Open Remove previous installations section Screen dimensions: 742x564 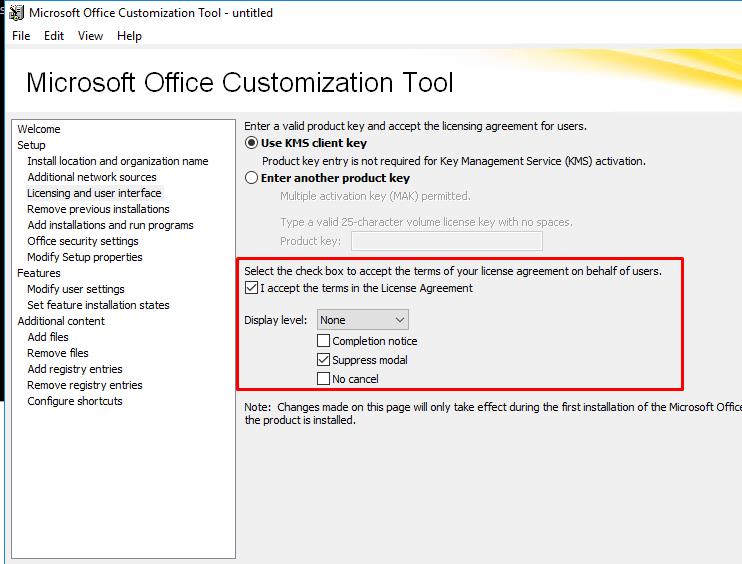pos(98,209)
